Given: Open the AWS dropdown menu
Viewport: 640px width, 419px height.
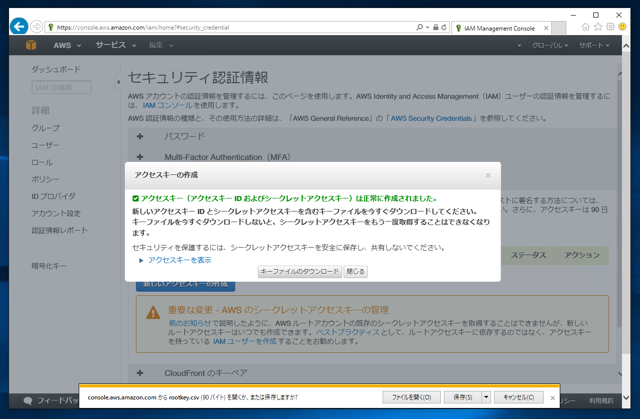Looking at the screenshot, I should tap(67, 45).
